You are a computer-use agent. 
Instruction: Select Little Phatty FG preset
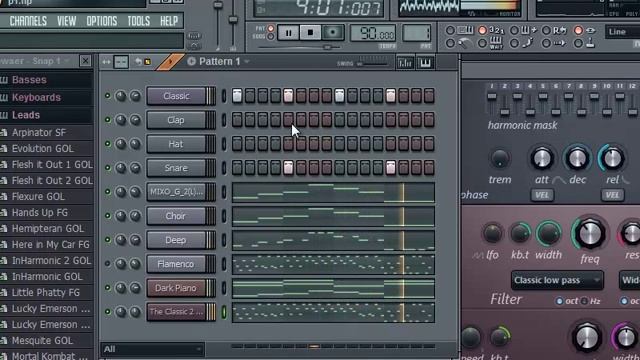pos(46,293)
